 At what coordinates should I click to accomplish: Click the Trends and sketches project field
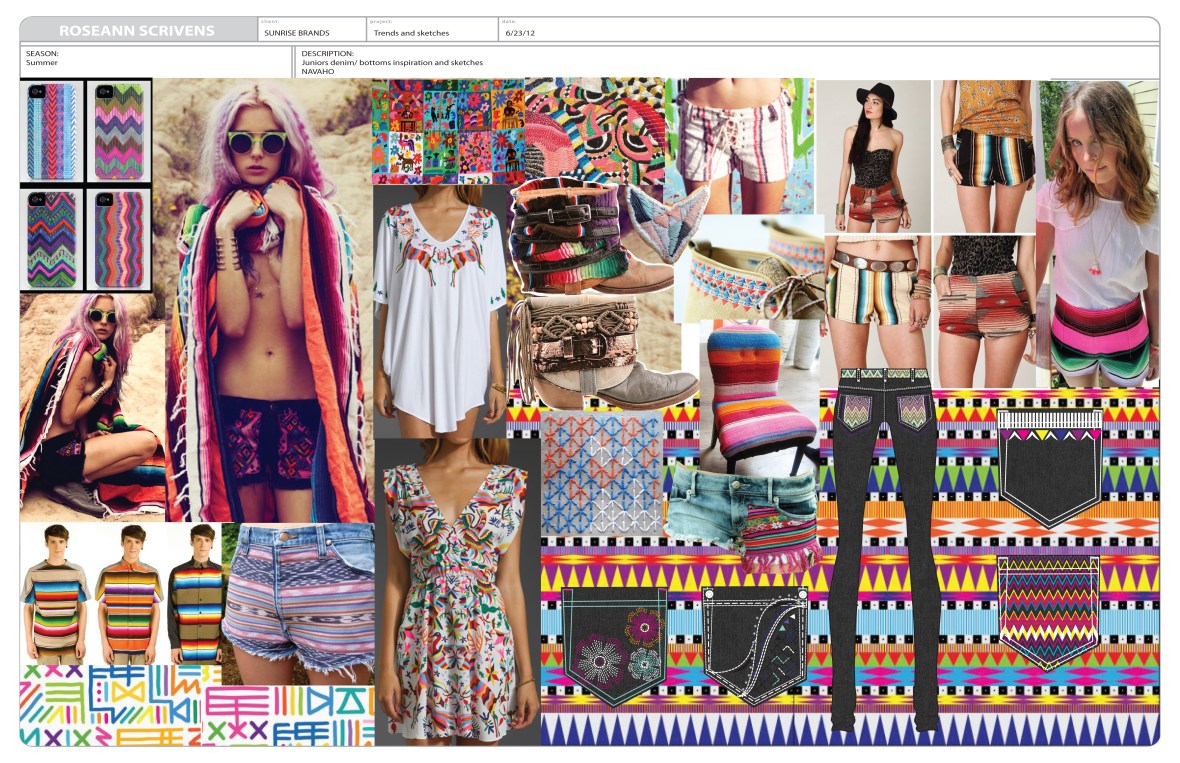tap(410, 30)
